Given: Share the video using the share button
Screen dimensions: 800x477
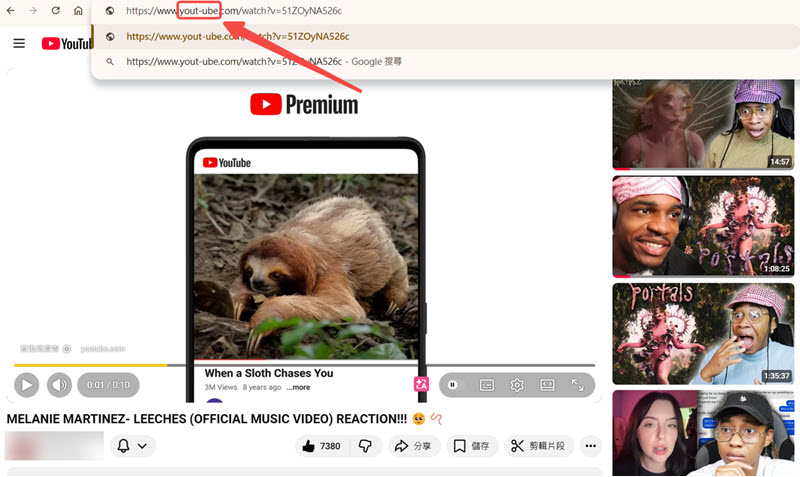Looking at the screenshot, I should pyautogui.click(x=414, y=446).
